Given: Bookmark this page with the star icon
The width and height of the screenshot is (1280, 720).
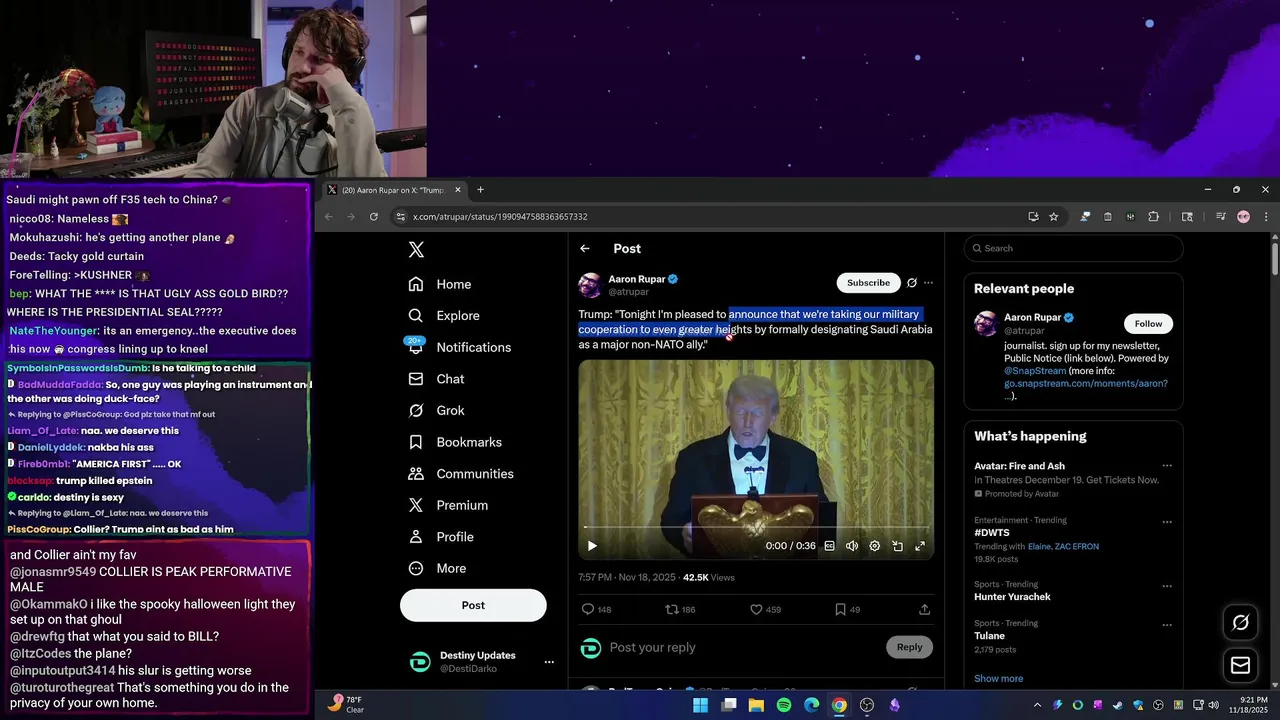Looking at the screenshot, I should click(1053, 217).
